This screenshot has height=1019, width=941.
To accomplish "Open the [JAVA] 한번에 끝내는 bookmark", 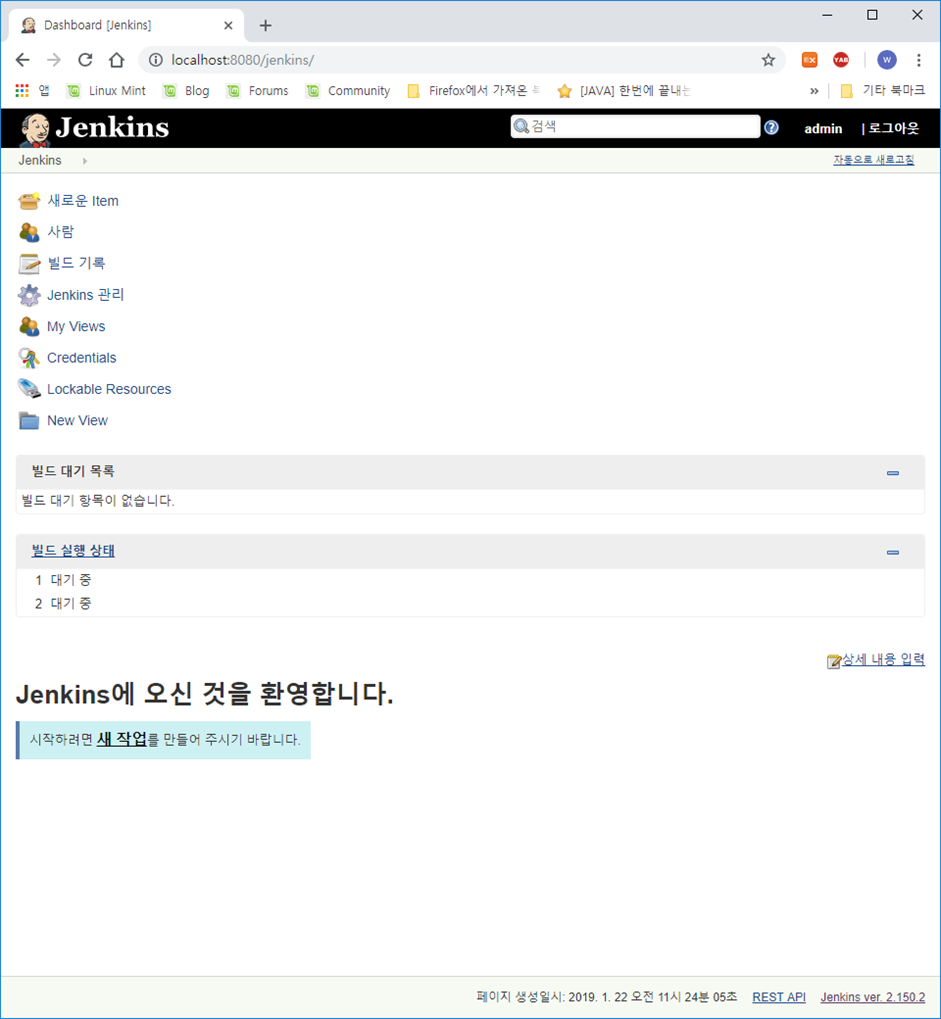I will tap(624, 91).
